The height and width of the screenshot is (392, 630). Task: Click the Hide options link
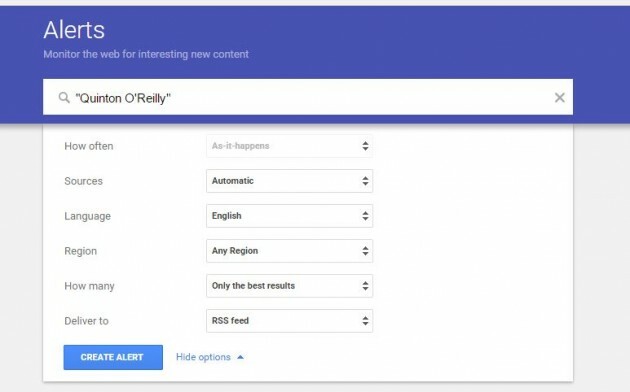coord(203,357)
